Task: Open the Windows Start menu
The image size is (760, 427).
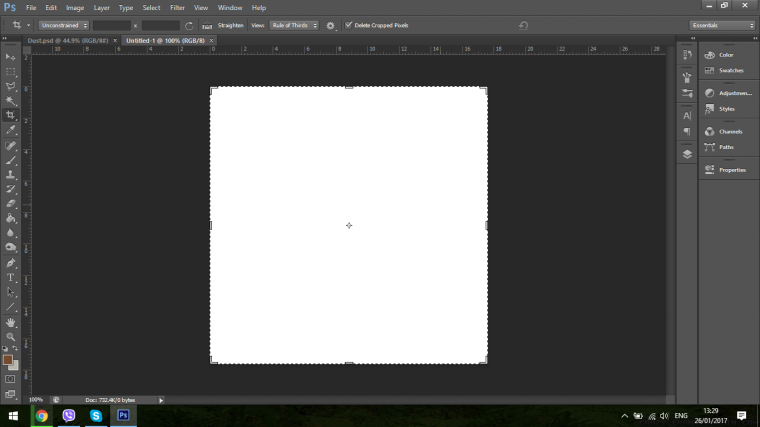Action: click(x=13, y=416)
